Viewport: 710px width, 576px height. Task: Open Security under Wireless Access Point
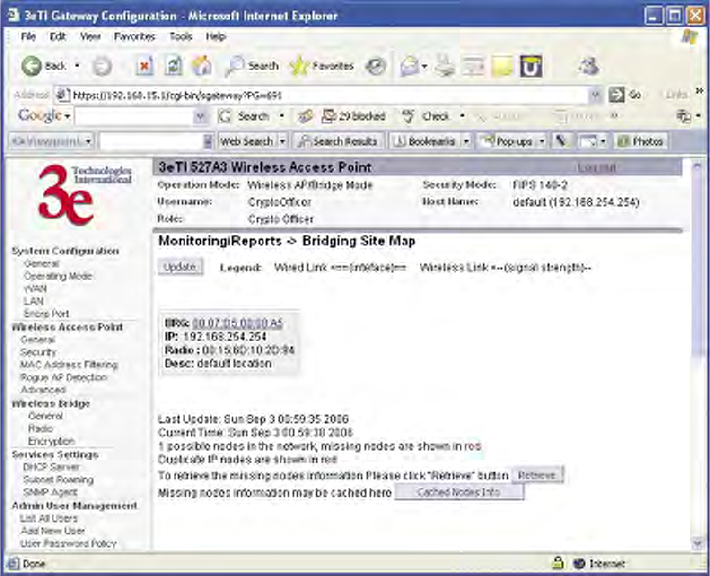click(38, 352)
